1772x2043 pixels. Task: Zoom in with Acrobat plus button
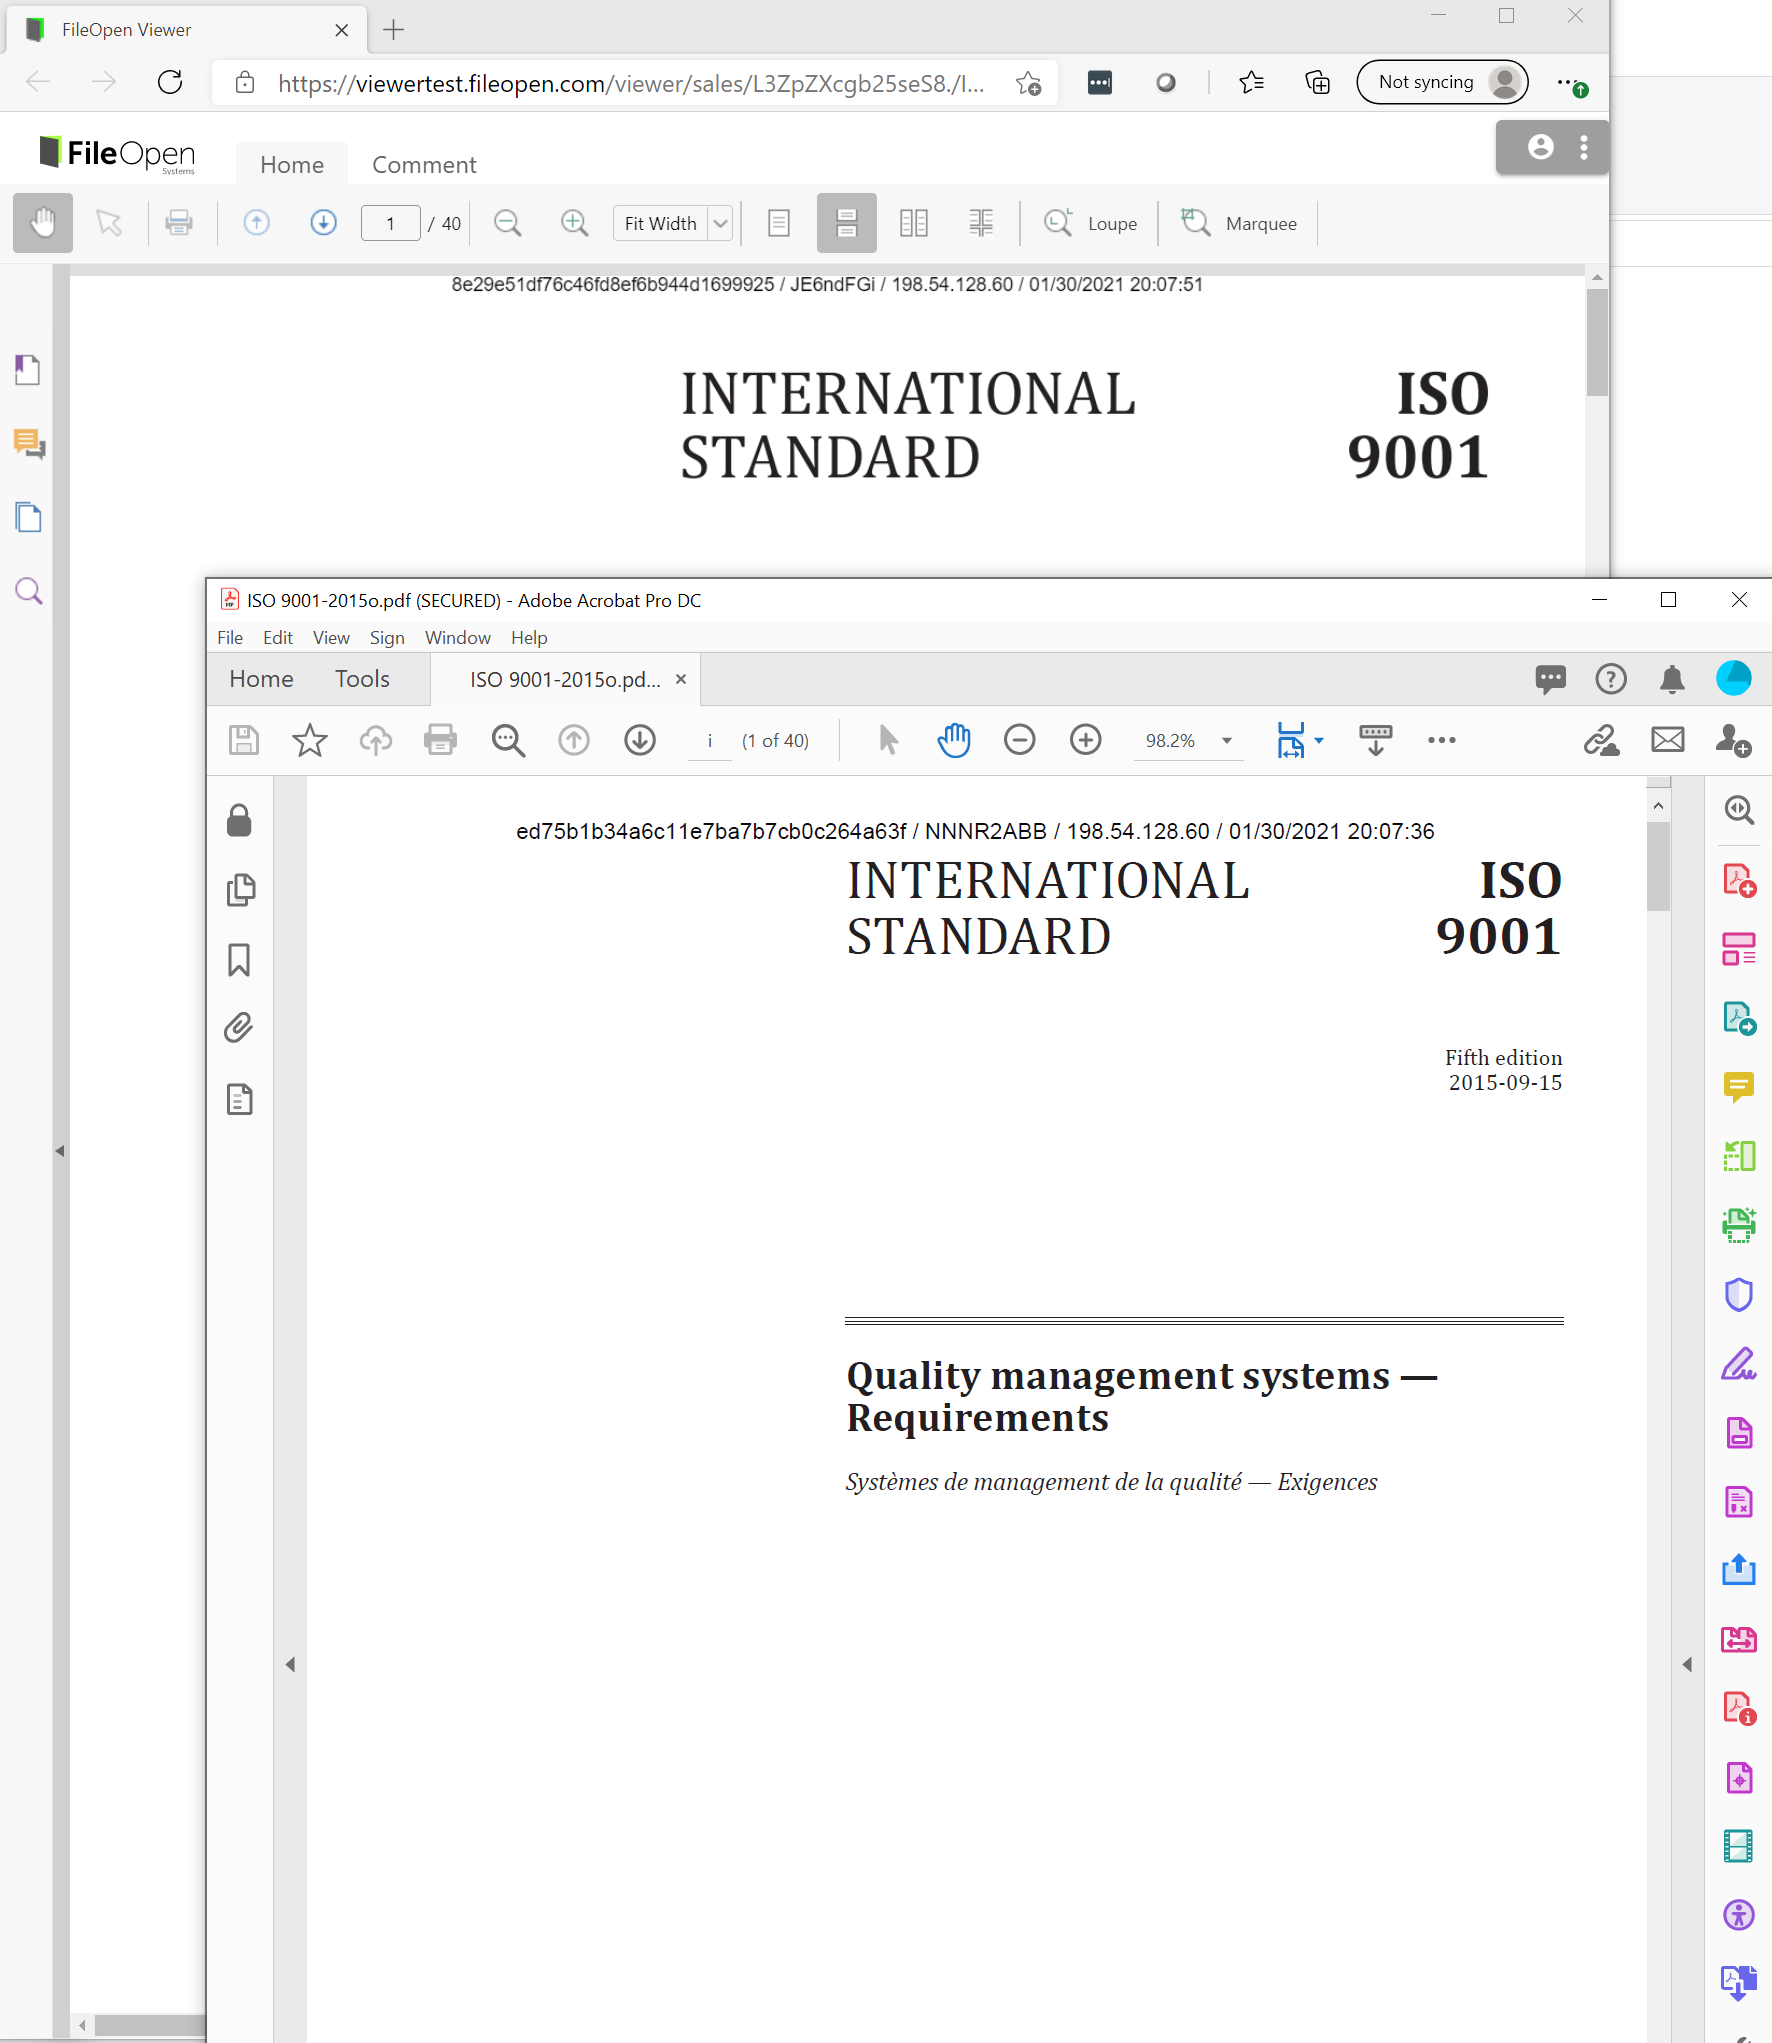click(1085, 741)
